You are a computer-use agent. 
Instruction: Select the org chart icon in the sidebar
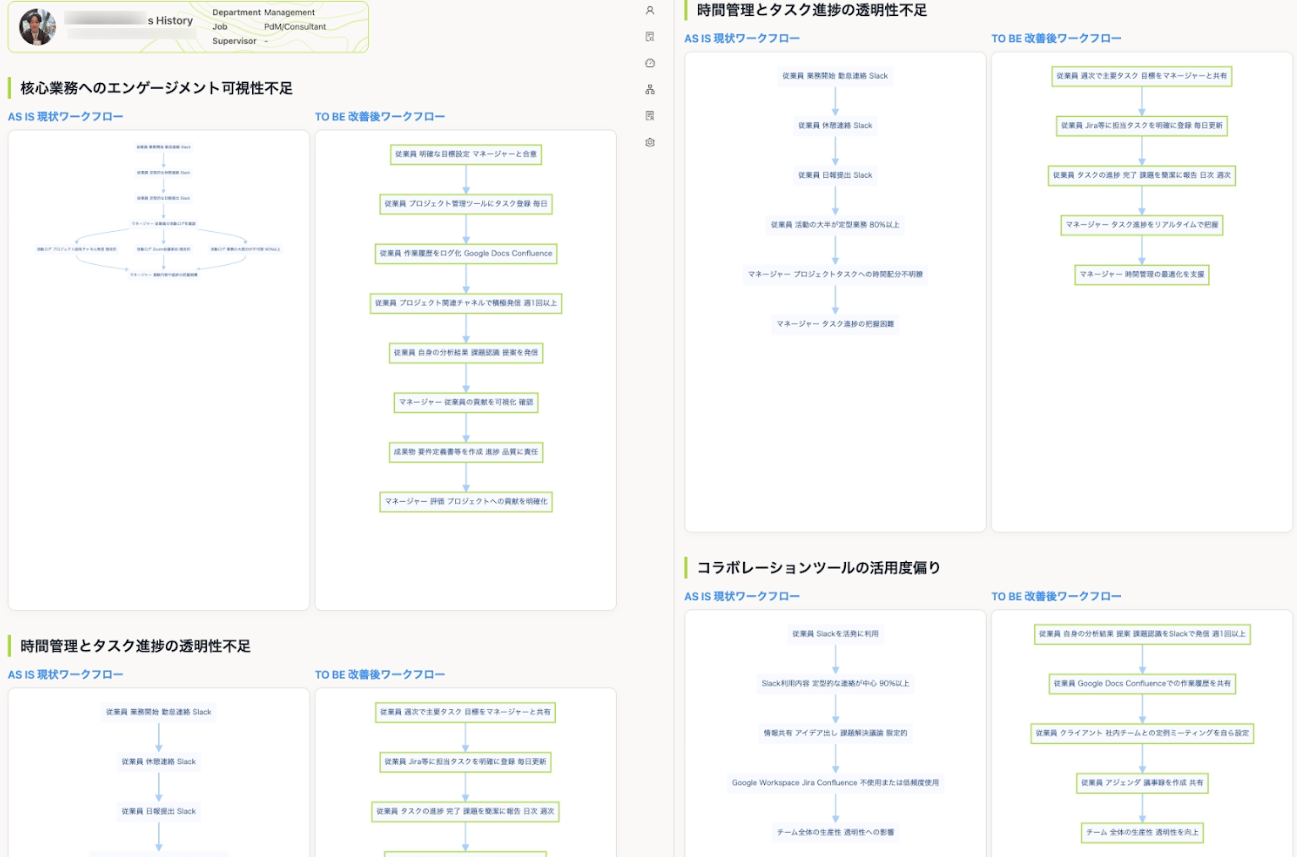(650, 89)
